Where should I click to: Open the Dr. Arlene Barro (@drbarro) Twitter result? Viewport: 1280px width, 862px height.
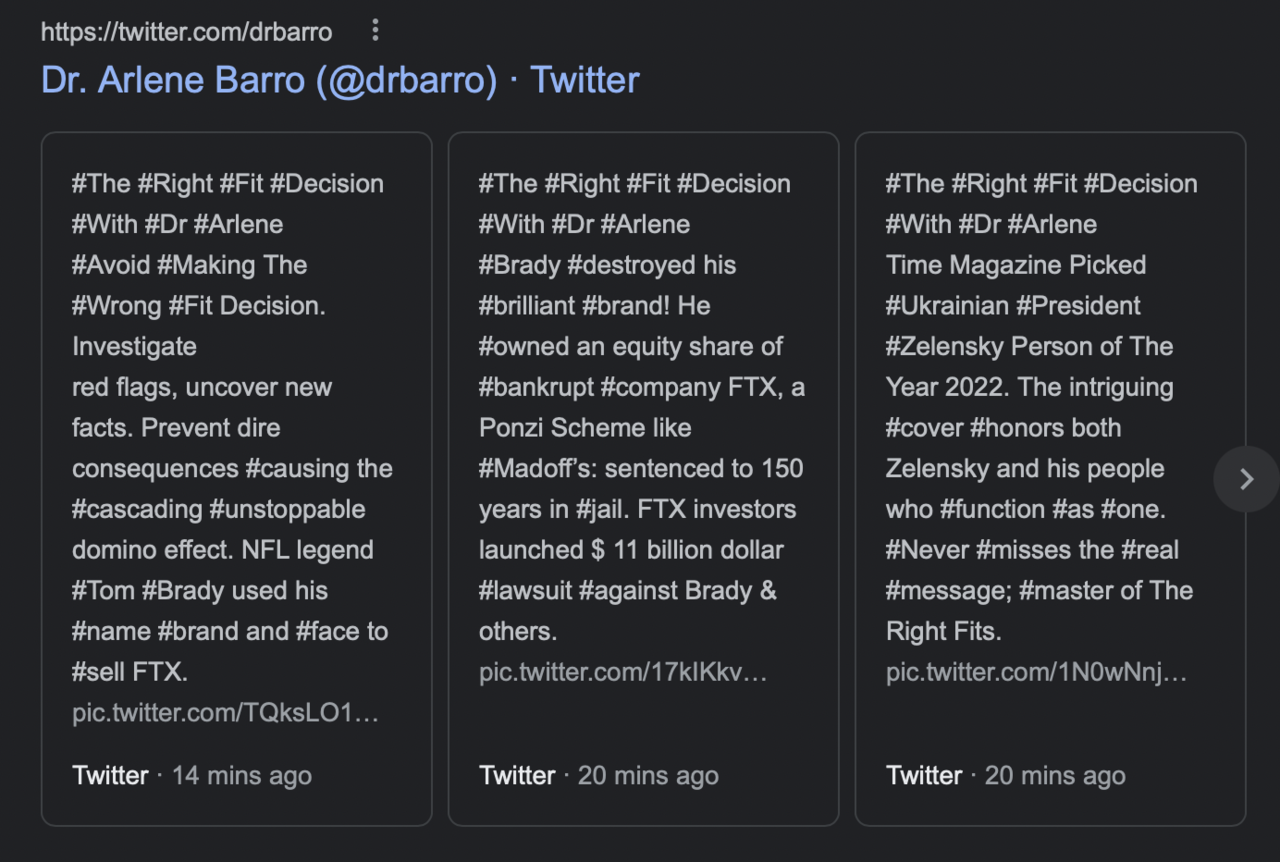click(340, 80)
